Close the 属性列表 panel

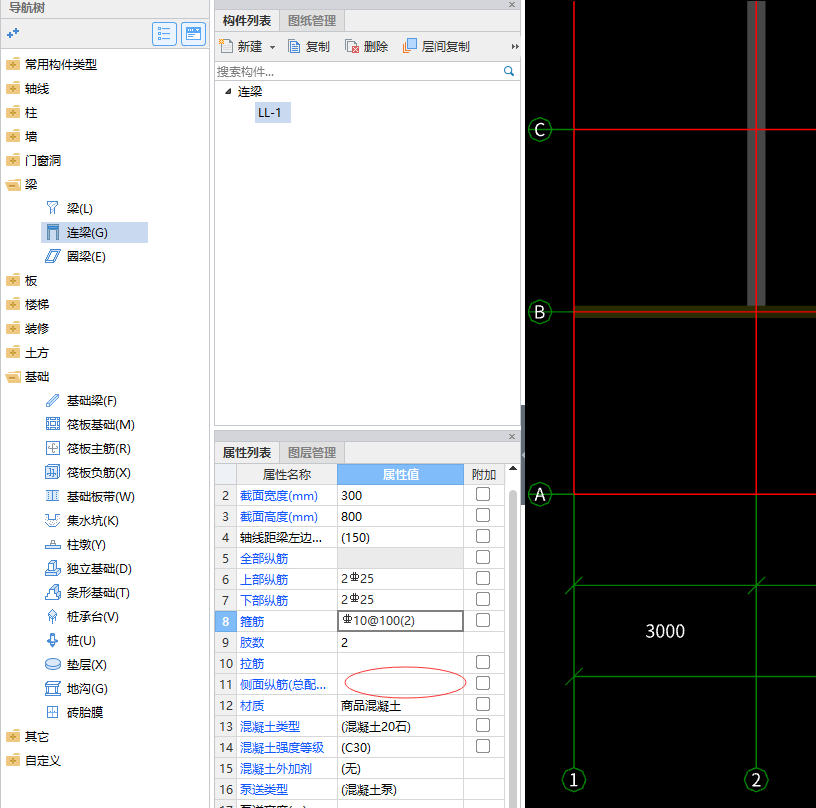[x=512, y=437]
